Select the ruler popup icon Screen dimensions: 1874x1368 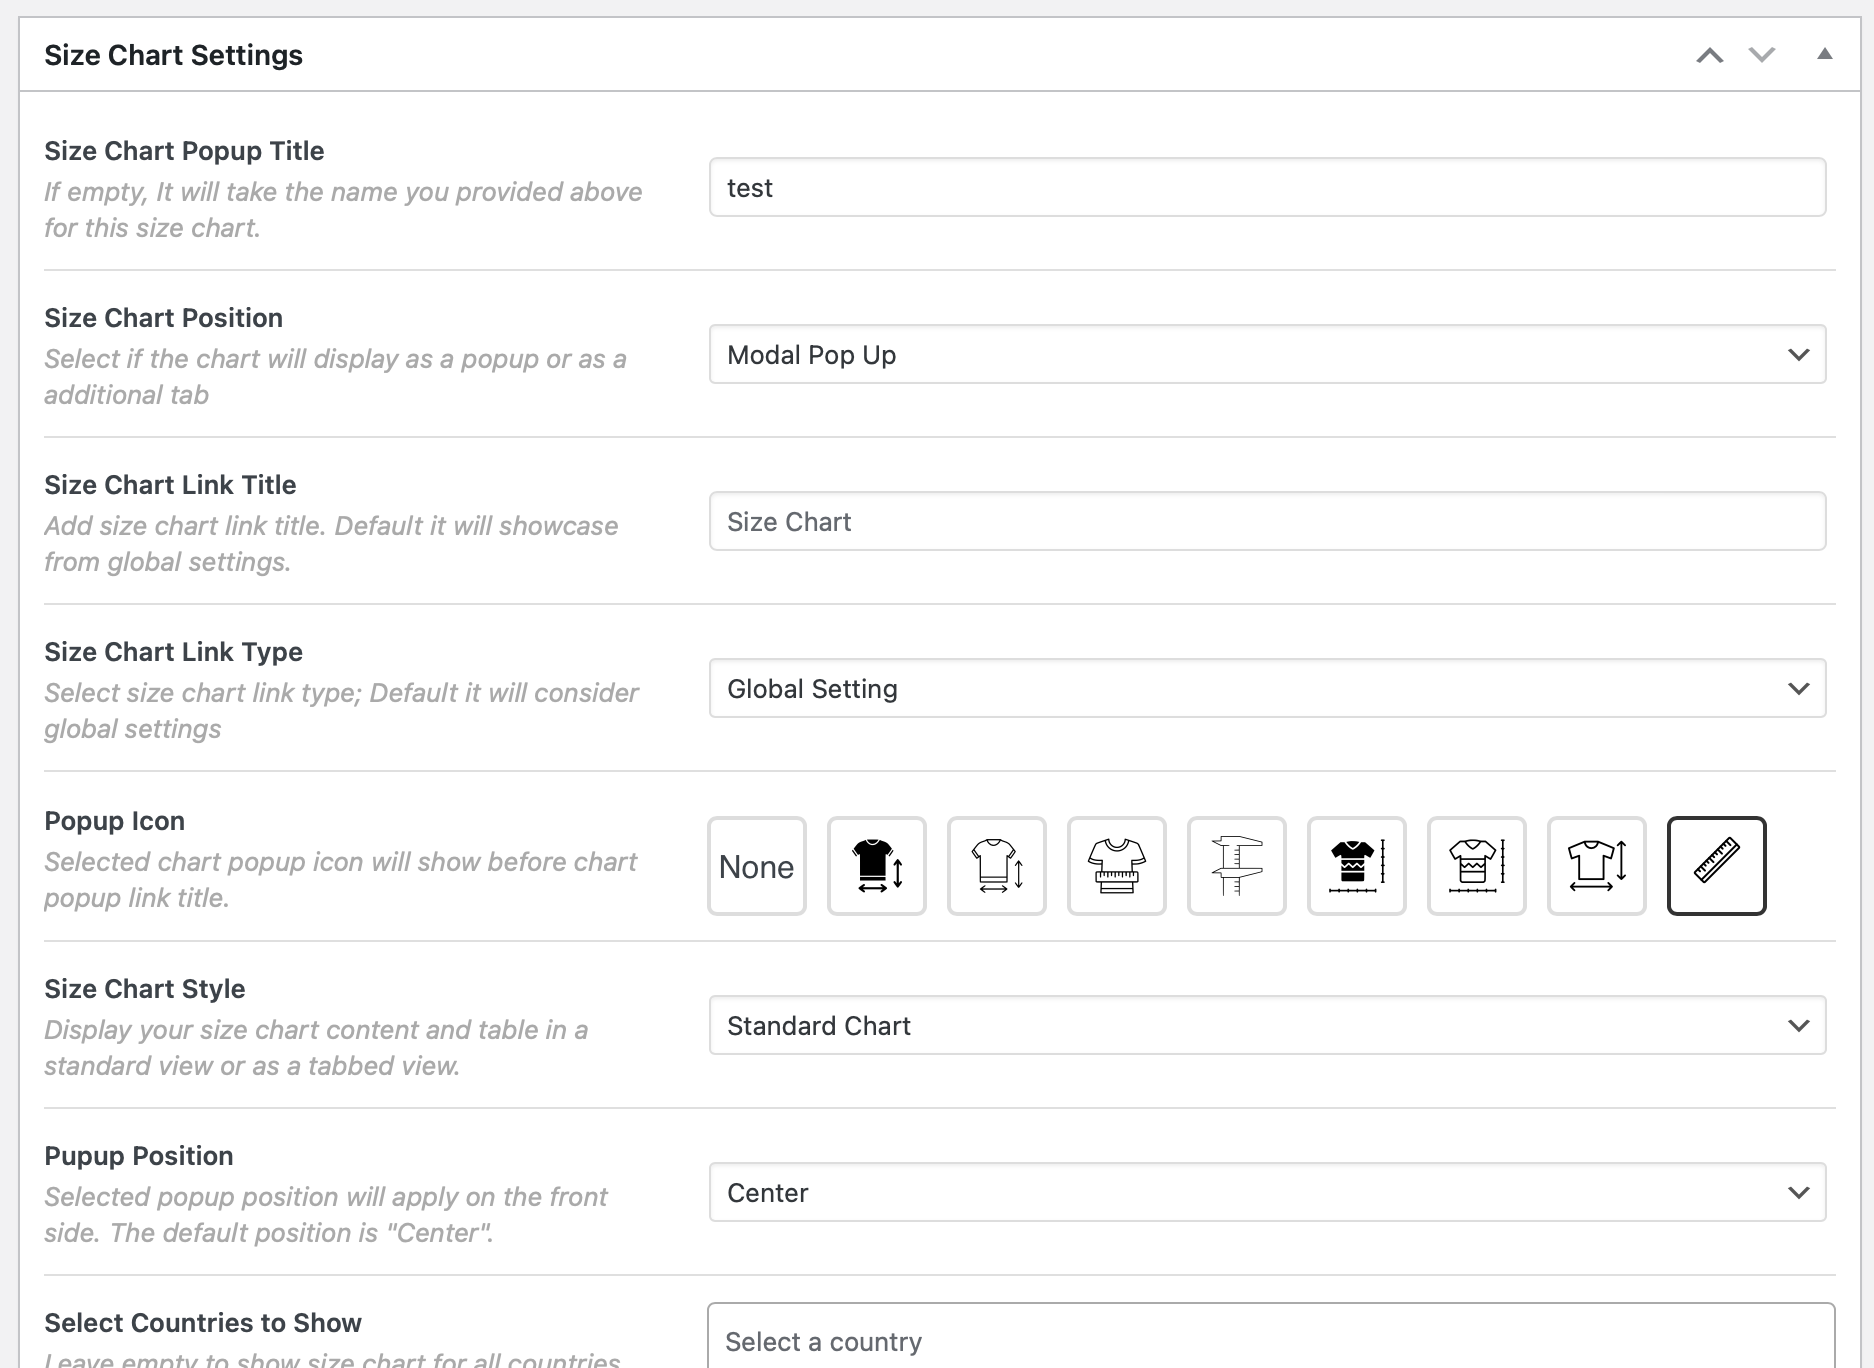tap(1717, 866)
